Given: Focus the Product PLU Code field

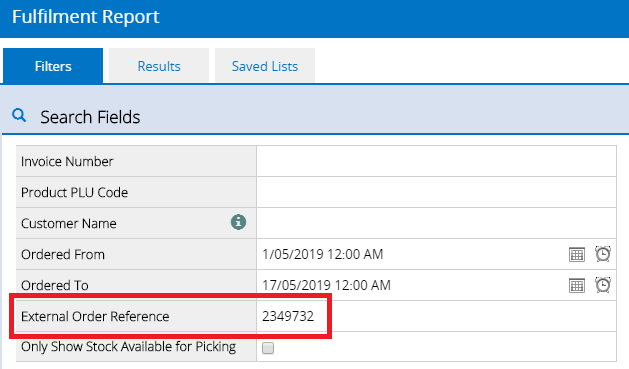Looking at the screenshot, I should pyautogui.click(x=436, y=192).
